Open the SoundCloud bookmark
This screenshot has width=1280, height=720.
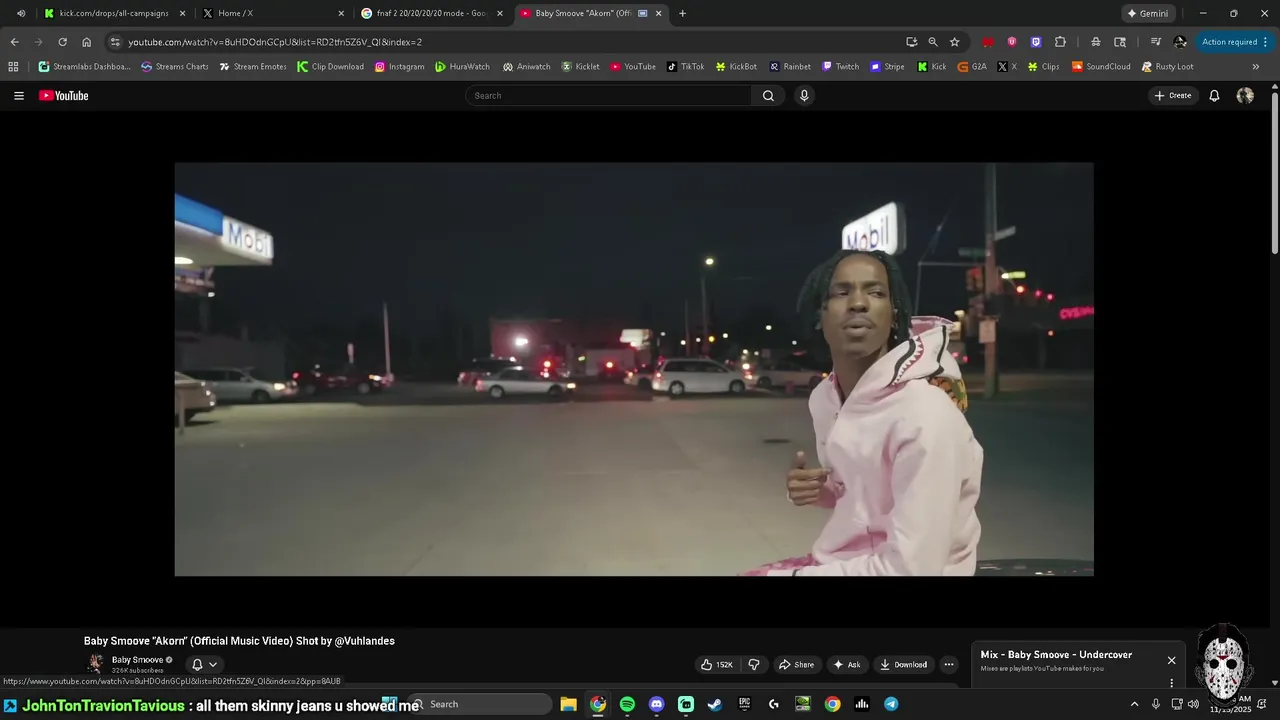coord(1101,67)
